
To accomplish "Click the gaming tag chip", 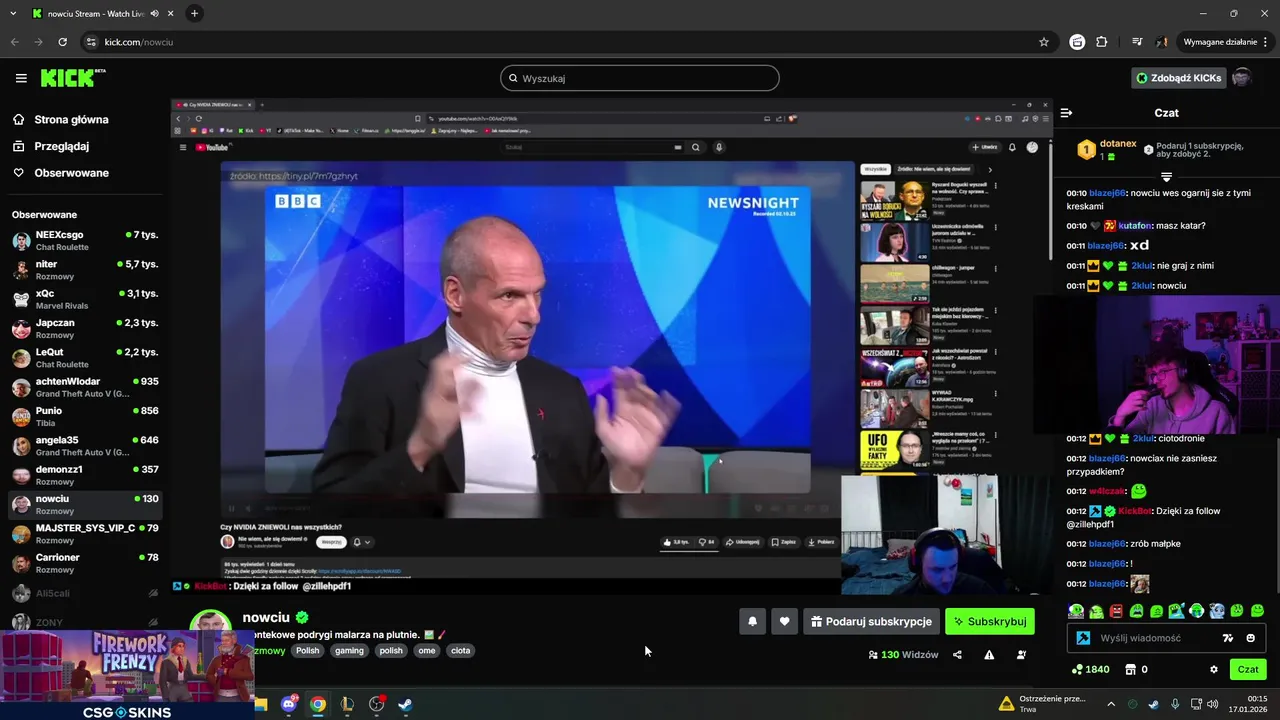I will pos(349,650).
